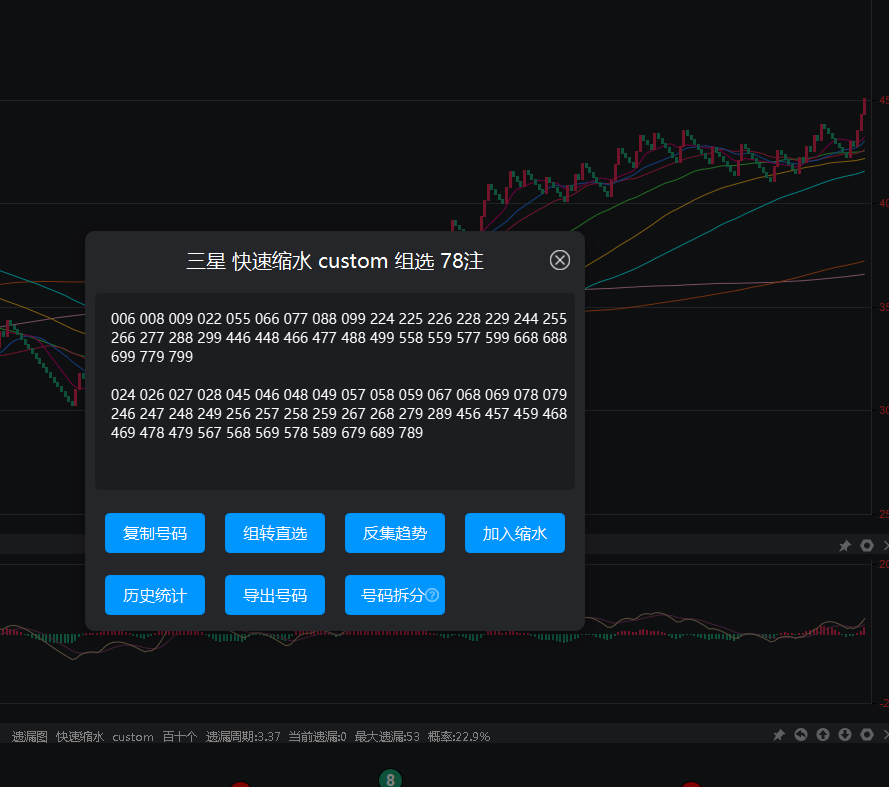
Task: Open 反集趋势 view
Action: click(395, 533)
